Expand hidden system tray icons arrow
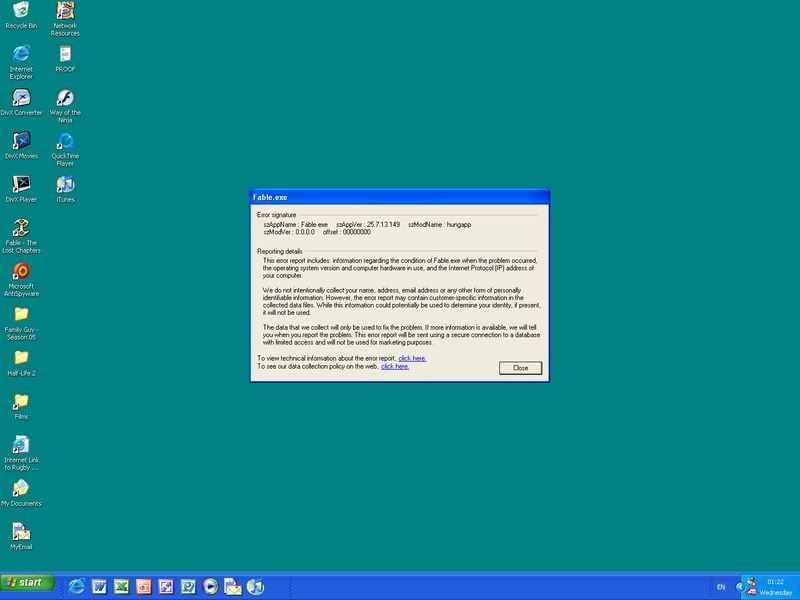 click(x=739, y=587)
